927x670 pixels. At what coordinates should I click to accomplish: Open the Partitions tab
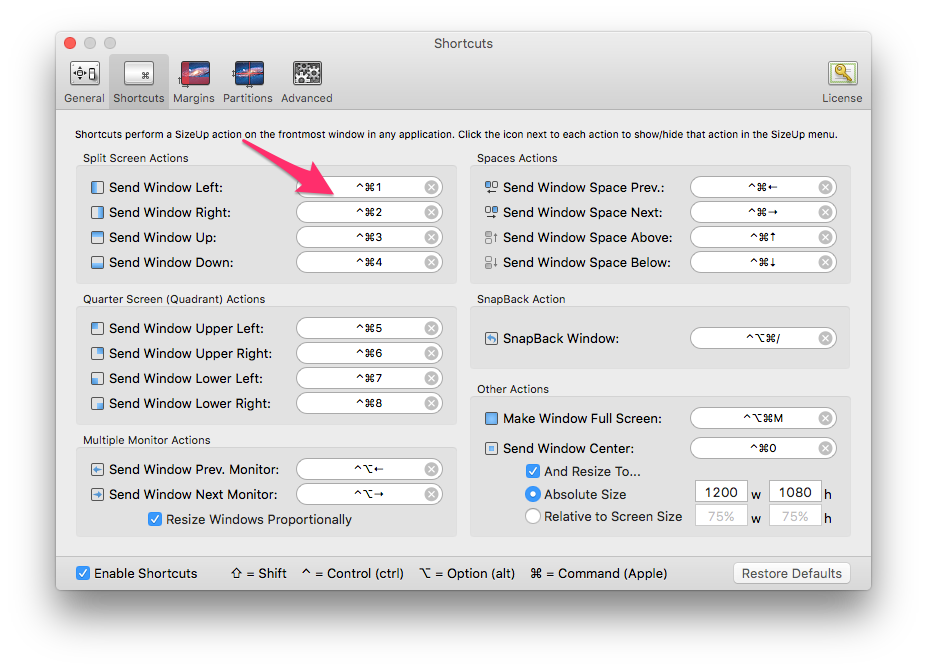click(248, 82)
